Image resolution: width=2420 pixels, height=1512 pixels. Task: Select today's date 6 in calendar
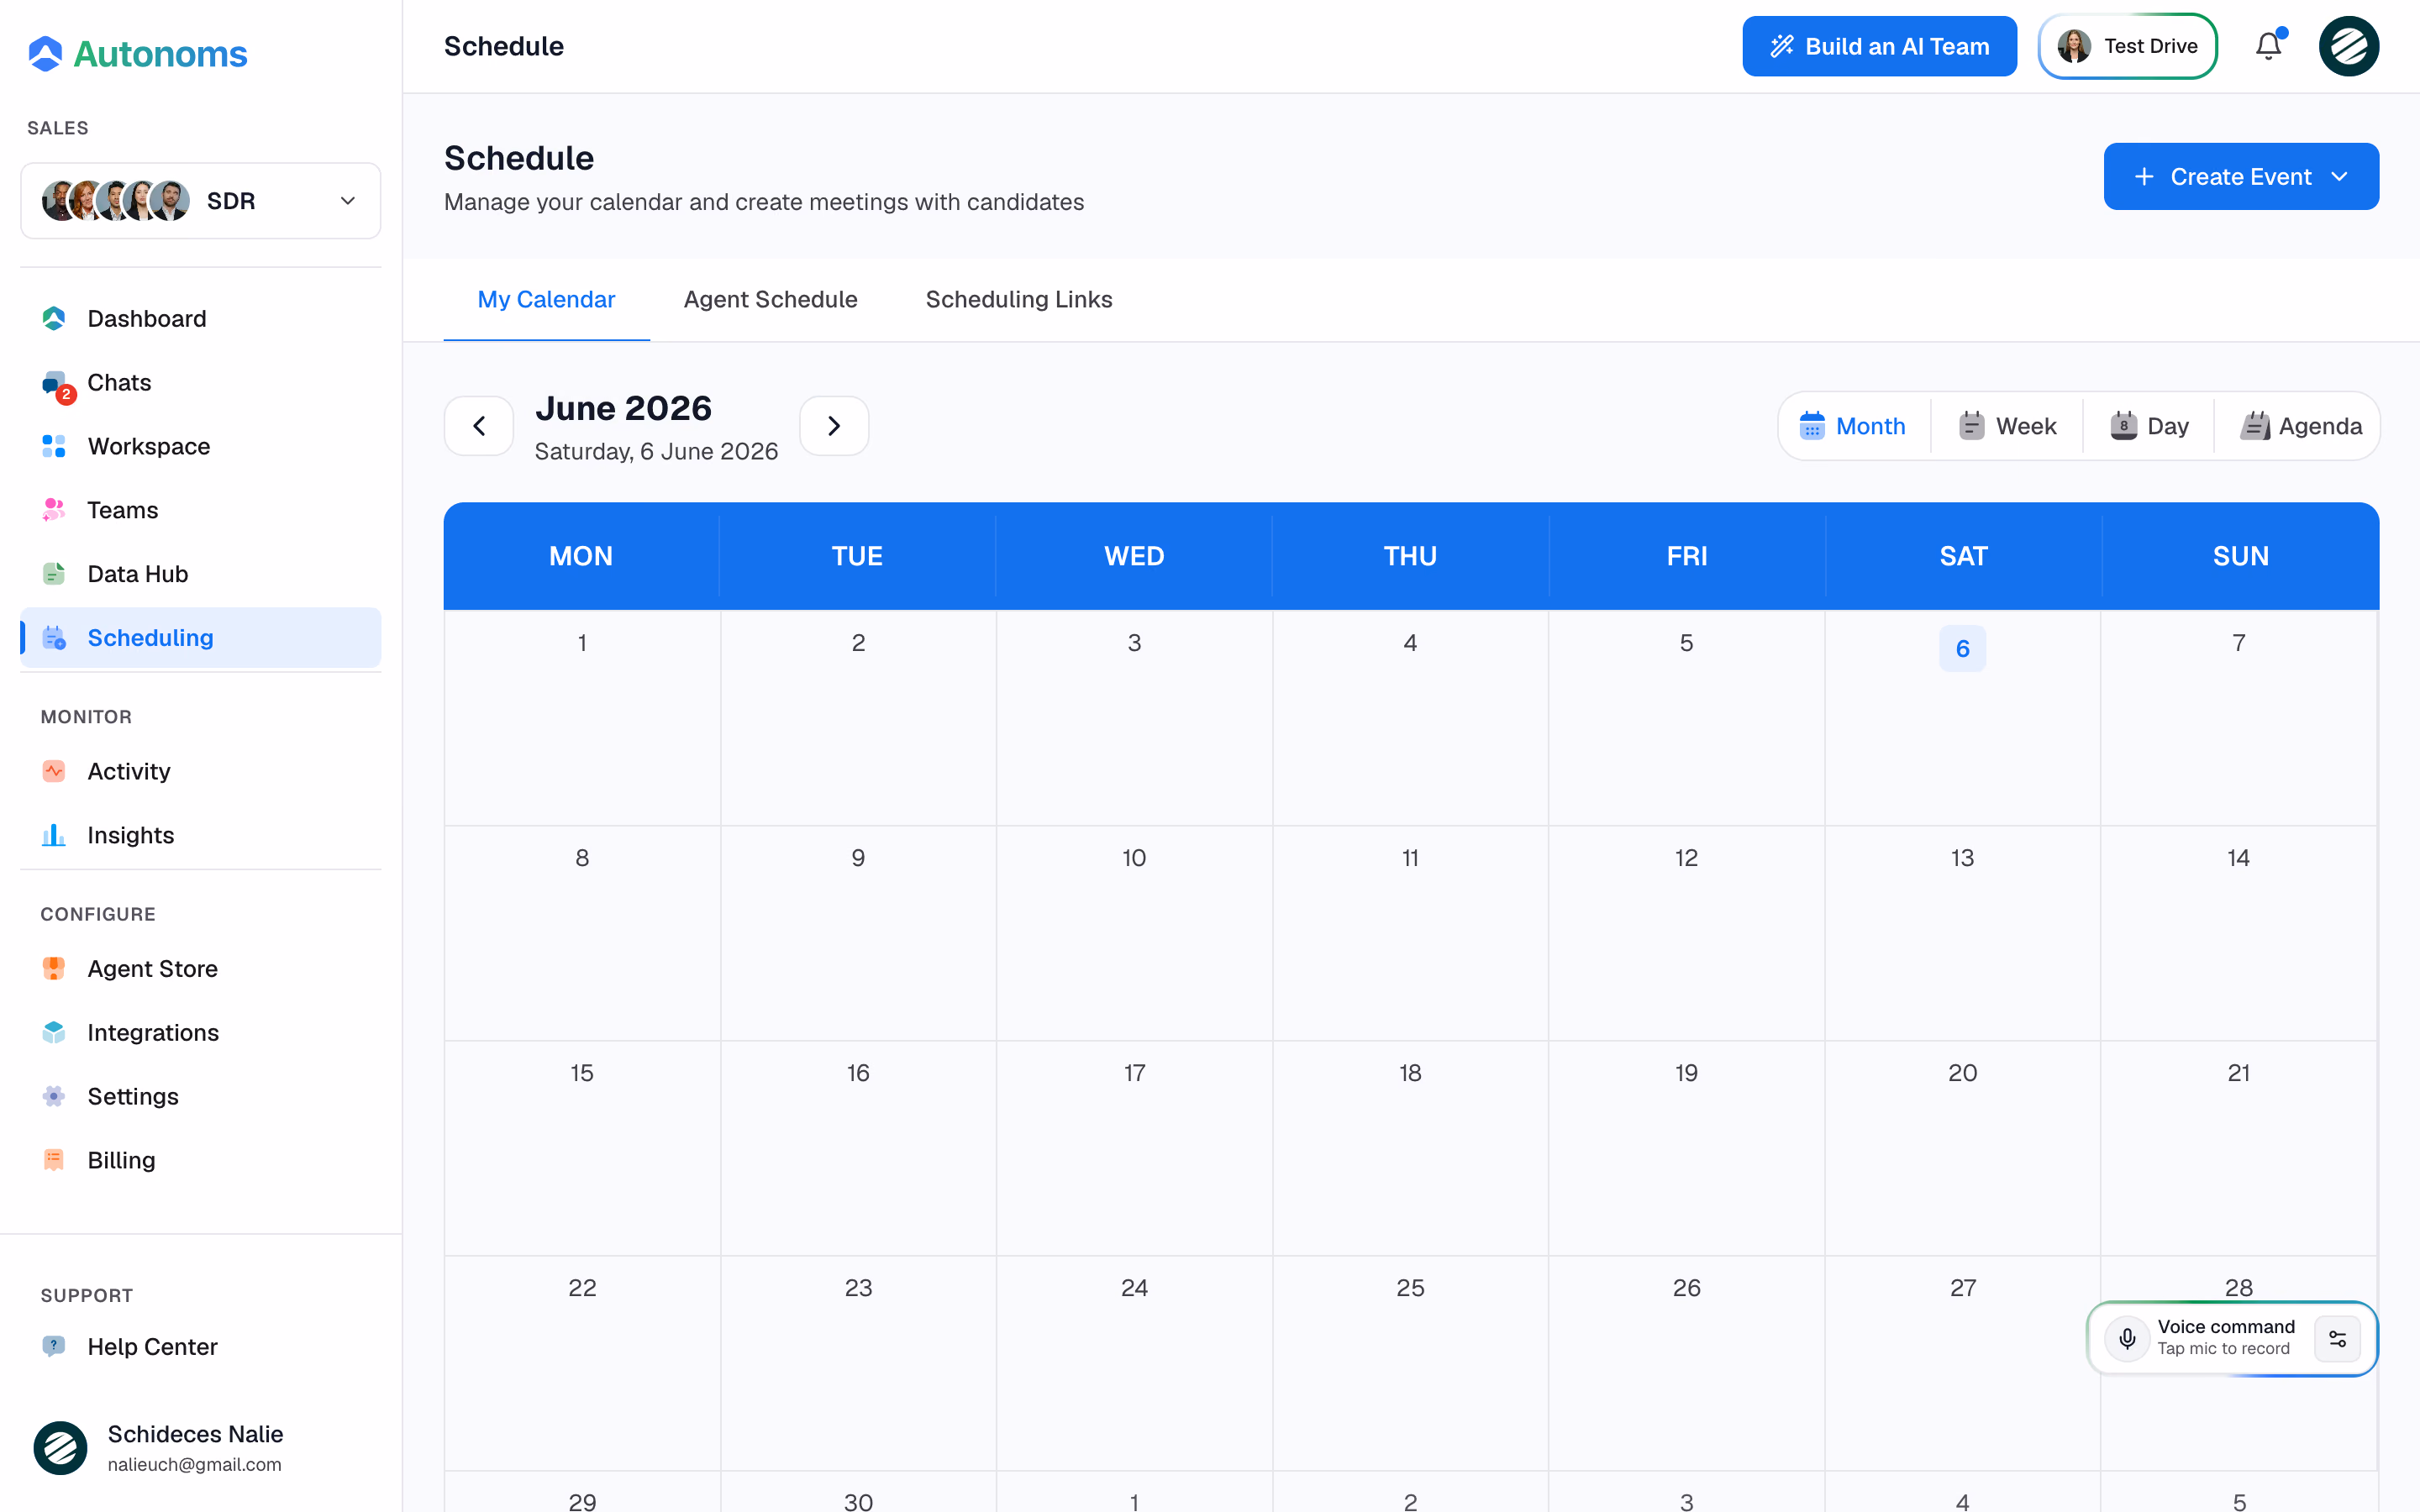coord(1962,648)
